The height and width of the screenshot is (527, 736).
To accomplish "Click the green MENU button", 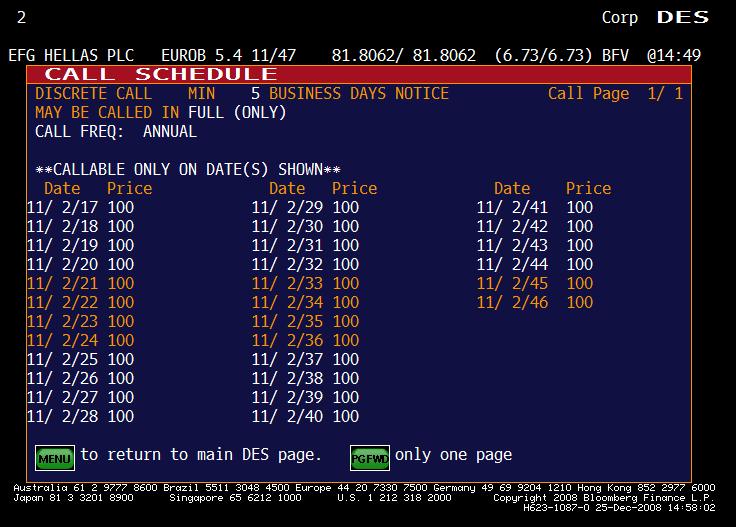I will (55, 458).
